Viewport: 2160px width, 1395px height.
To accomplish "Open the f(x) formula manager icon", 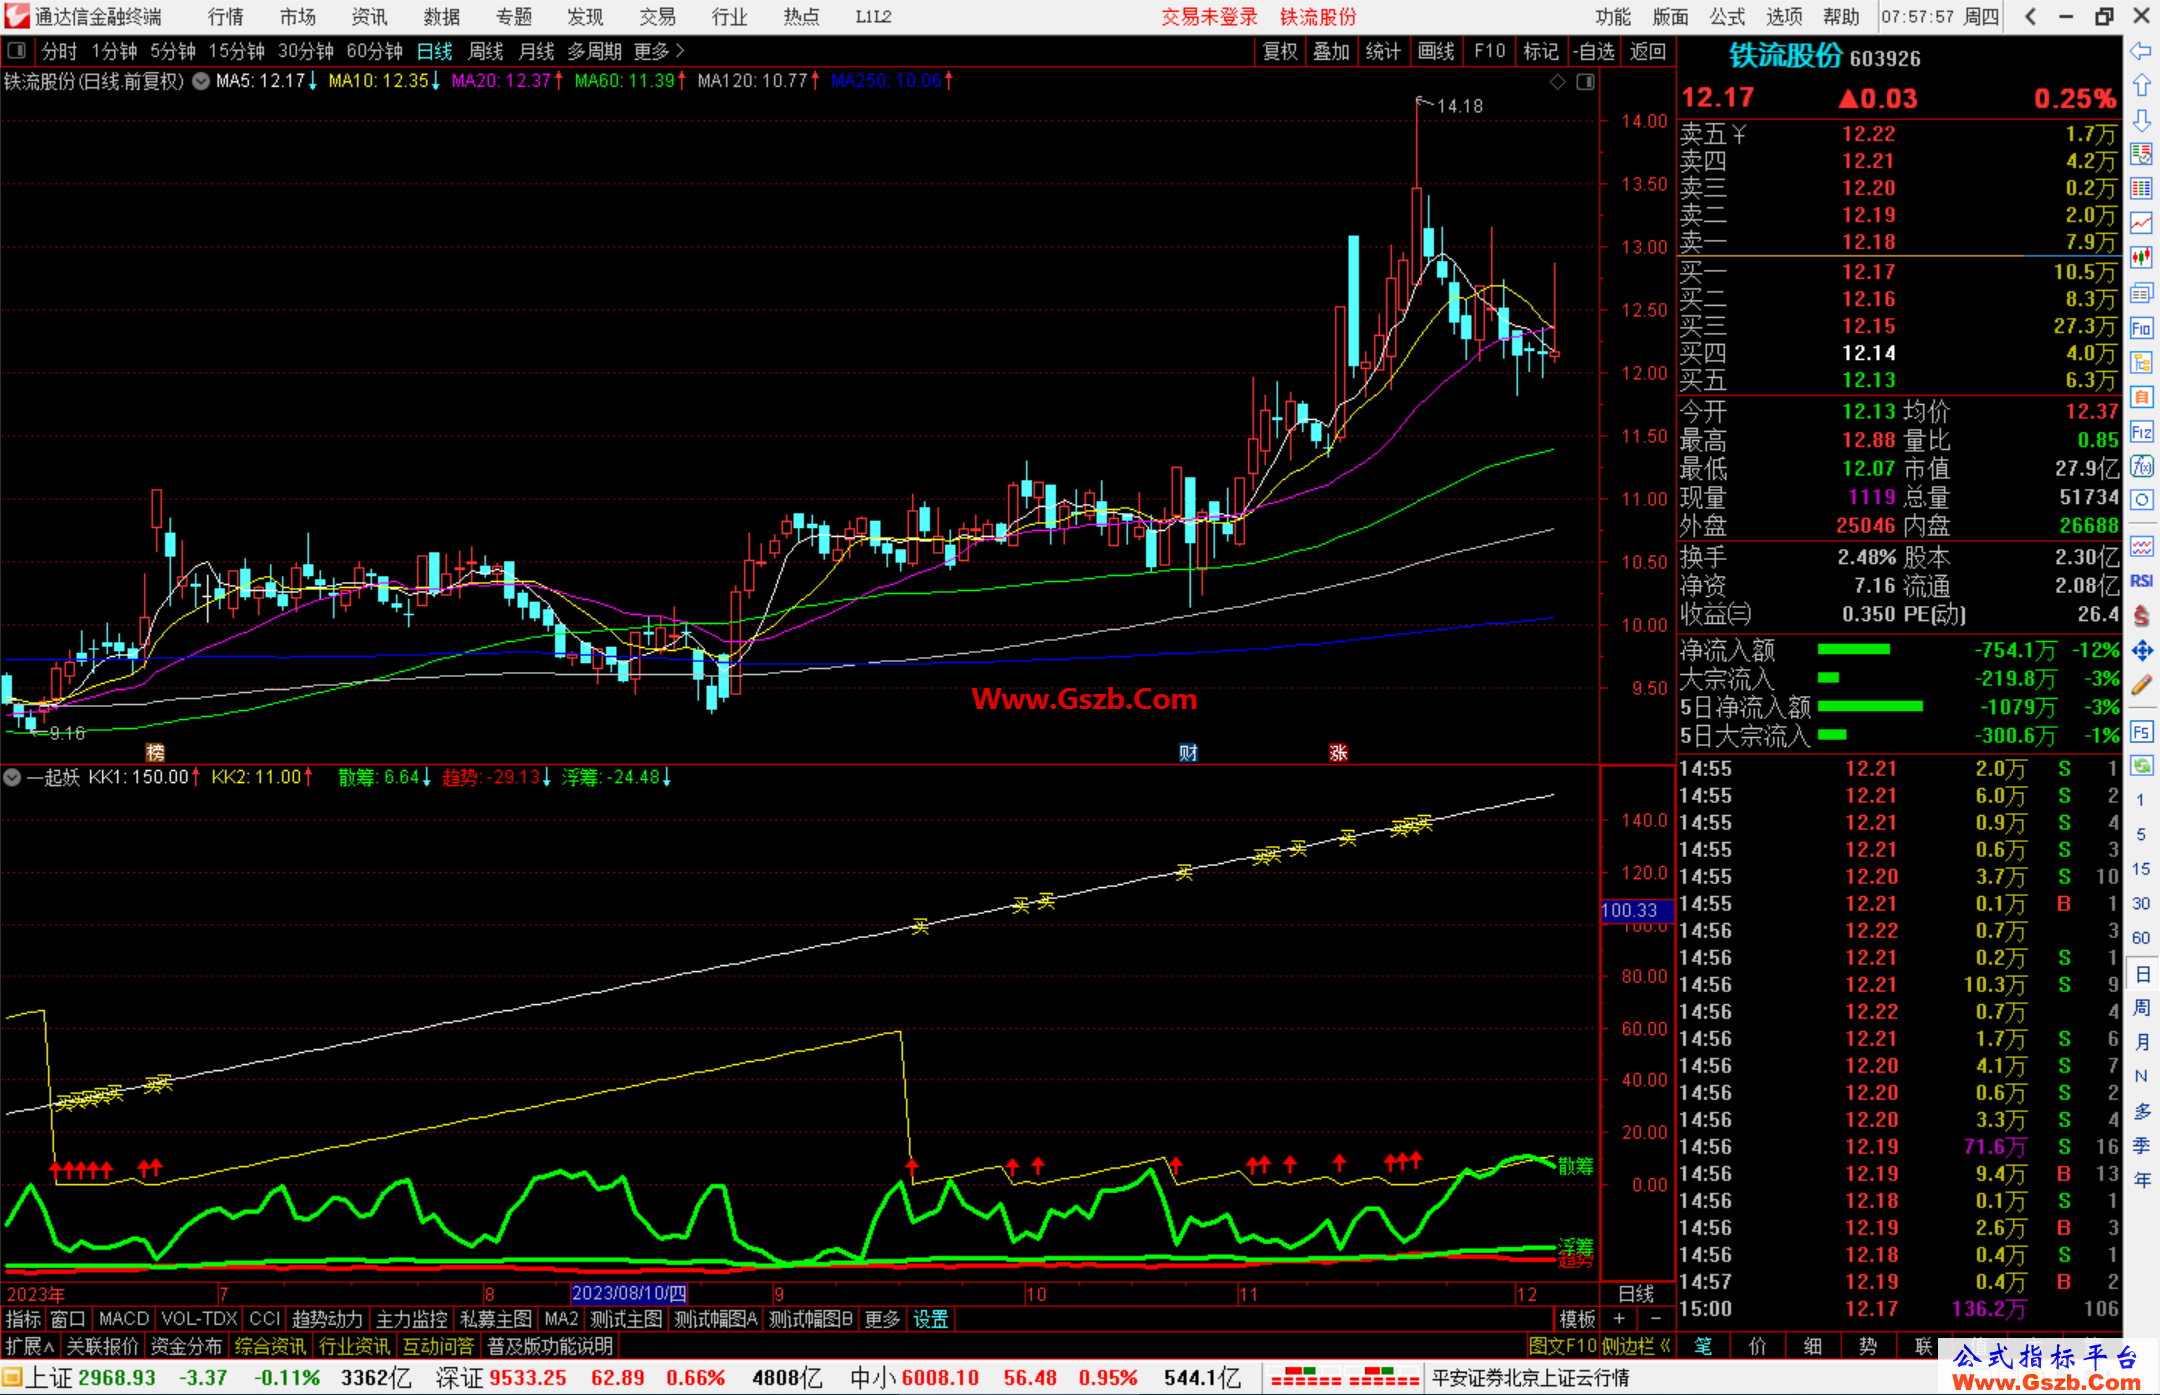I will pyautogui.click(x=2141, y=466).
